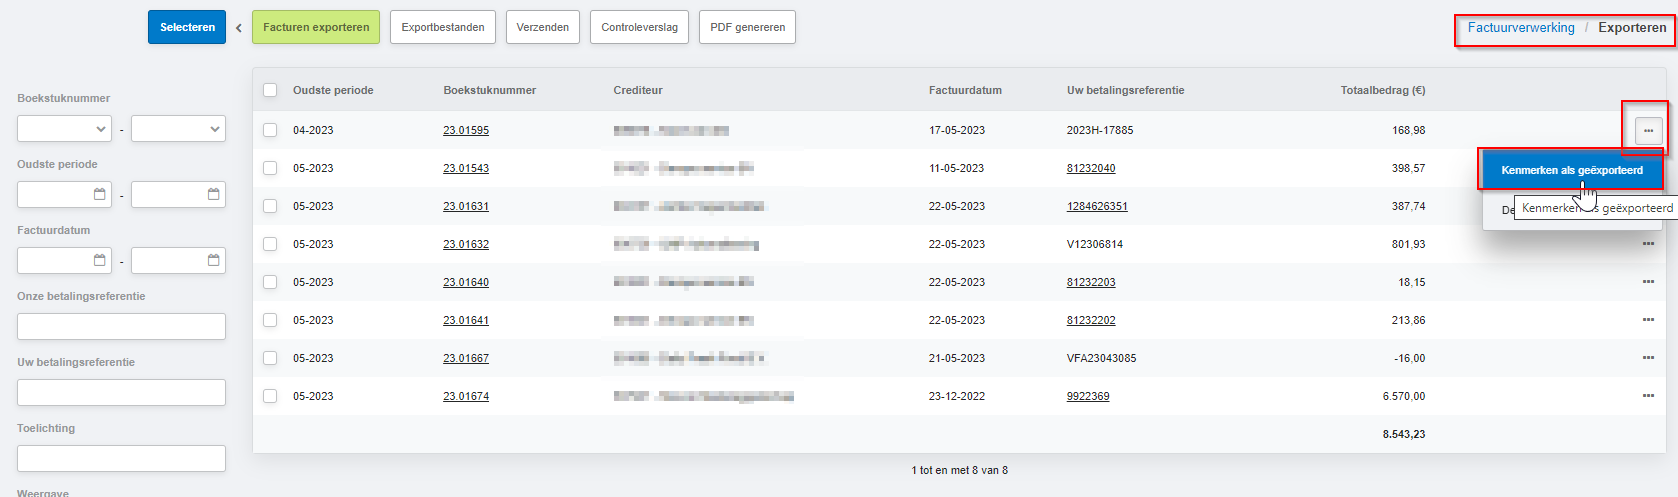Open calendar for Oudste periode start date
The height and width of the screenshot is (497, 1678).
99,194
